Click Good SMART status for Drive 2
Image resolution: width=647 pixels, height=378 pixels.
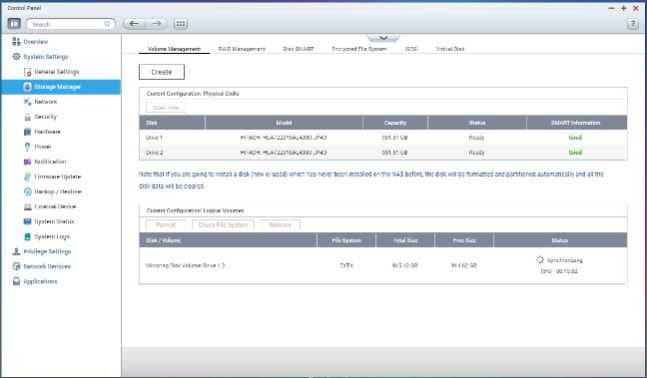[x=575, y=152]
